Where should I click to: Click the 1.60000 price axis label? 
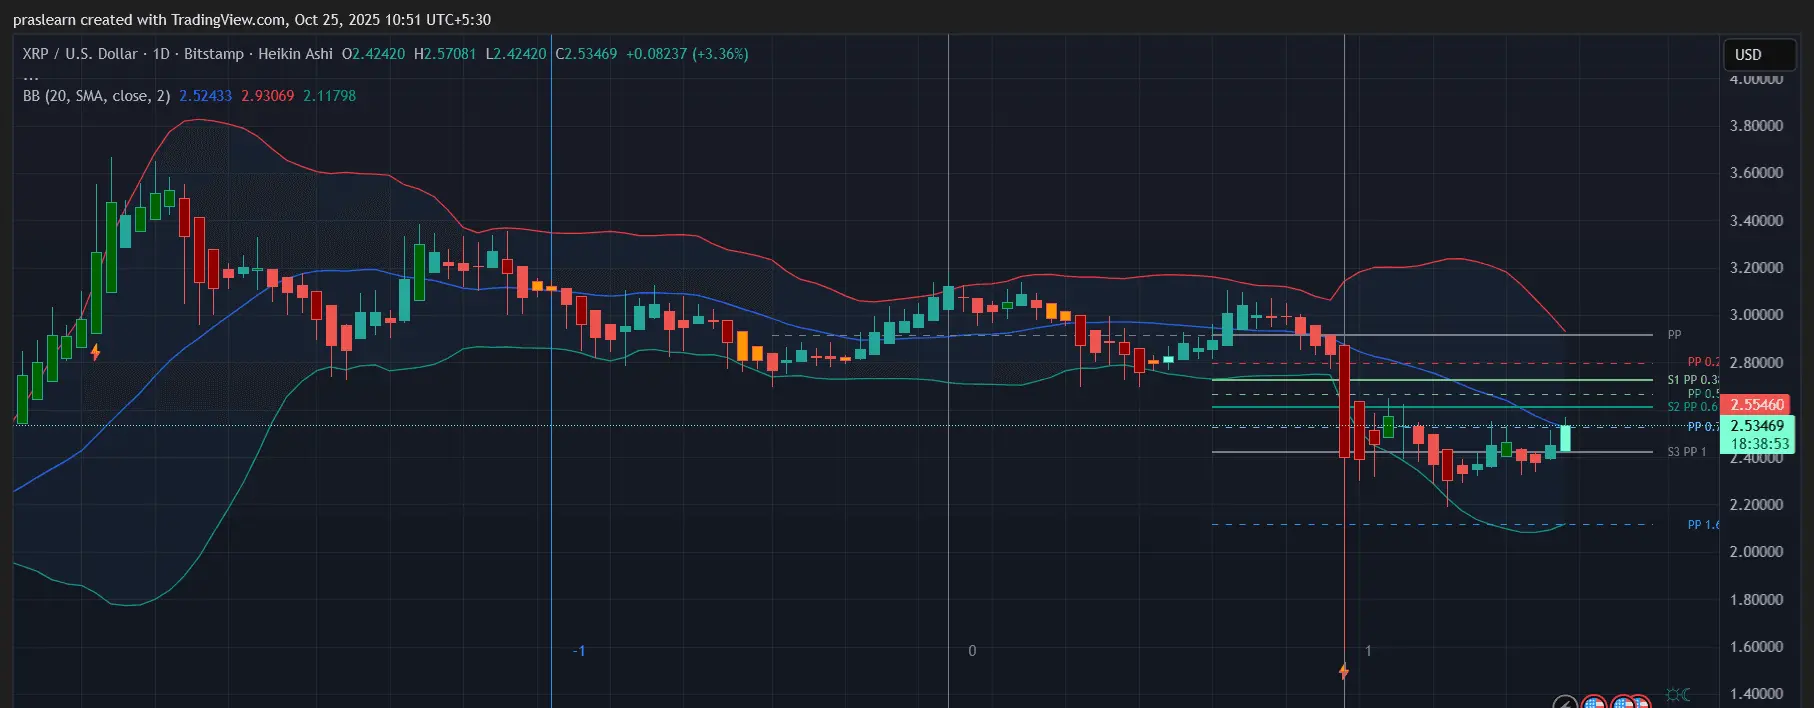coord(1756,647)
